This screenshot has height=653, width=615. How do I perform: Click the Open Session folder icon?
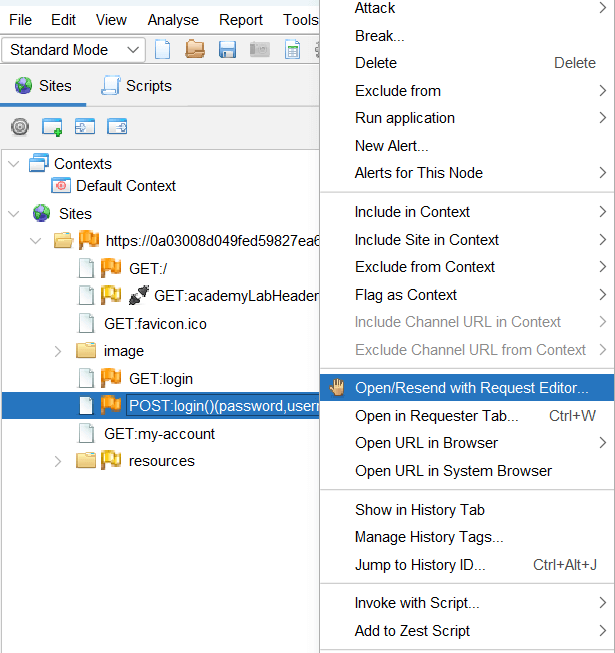195,50
